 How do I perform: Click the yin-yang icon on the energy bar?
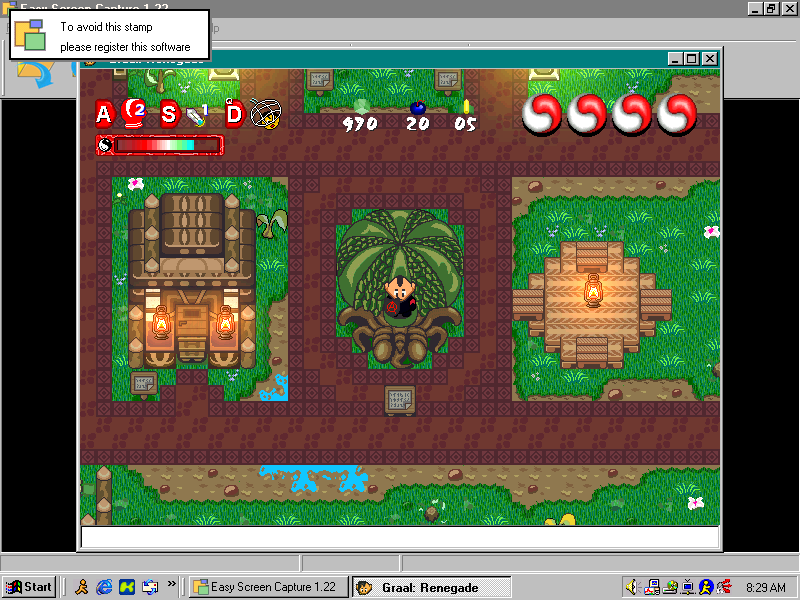(x=105, y=145)
